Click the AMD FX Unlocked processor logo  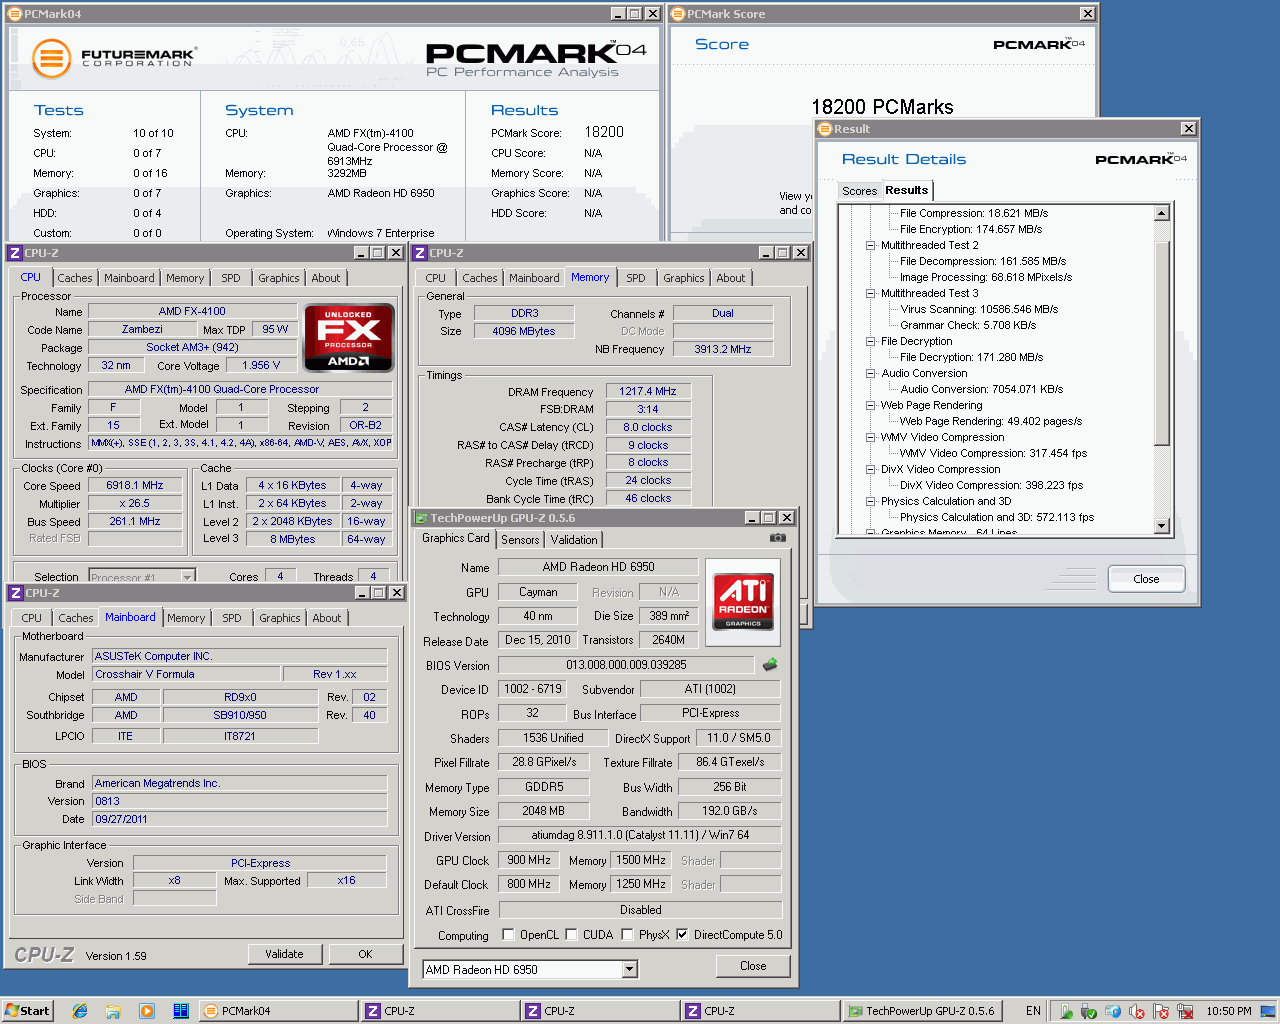coord(348,338)
